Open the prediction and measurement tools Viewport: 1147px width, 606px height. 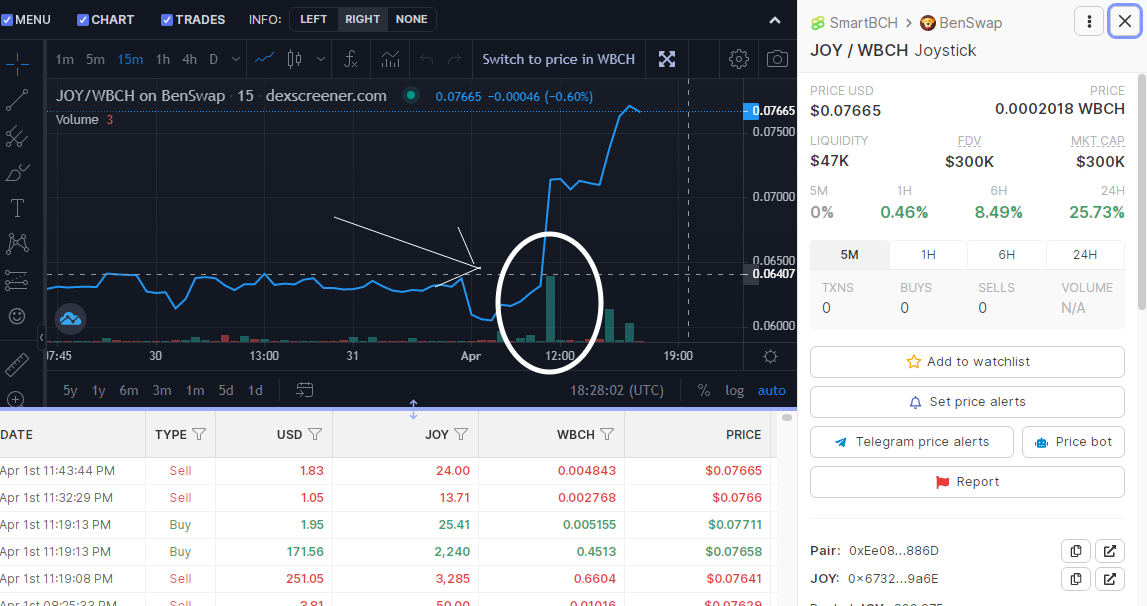click(17, 280)
